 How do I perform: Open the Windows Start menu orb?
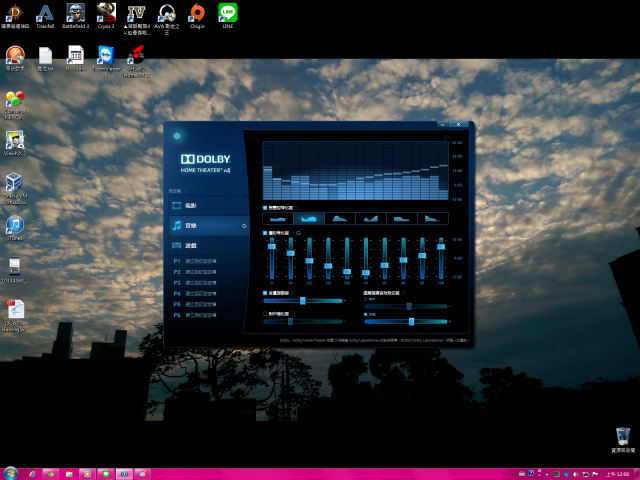pyautogui.click(x=11, y=473)
